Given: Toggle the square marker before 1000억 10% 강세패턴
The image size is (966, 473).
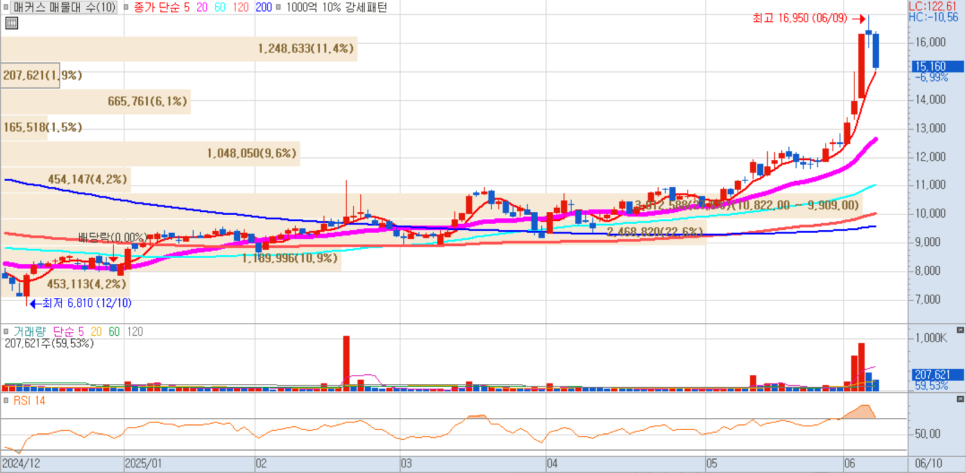Looking at the screenshot, I should (x=279, y=7).
